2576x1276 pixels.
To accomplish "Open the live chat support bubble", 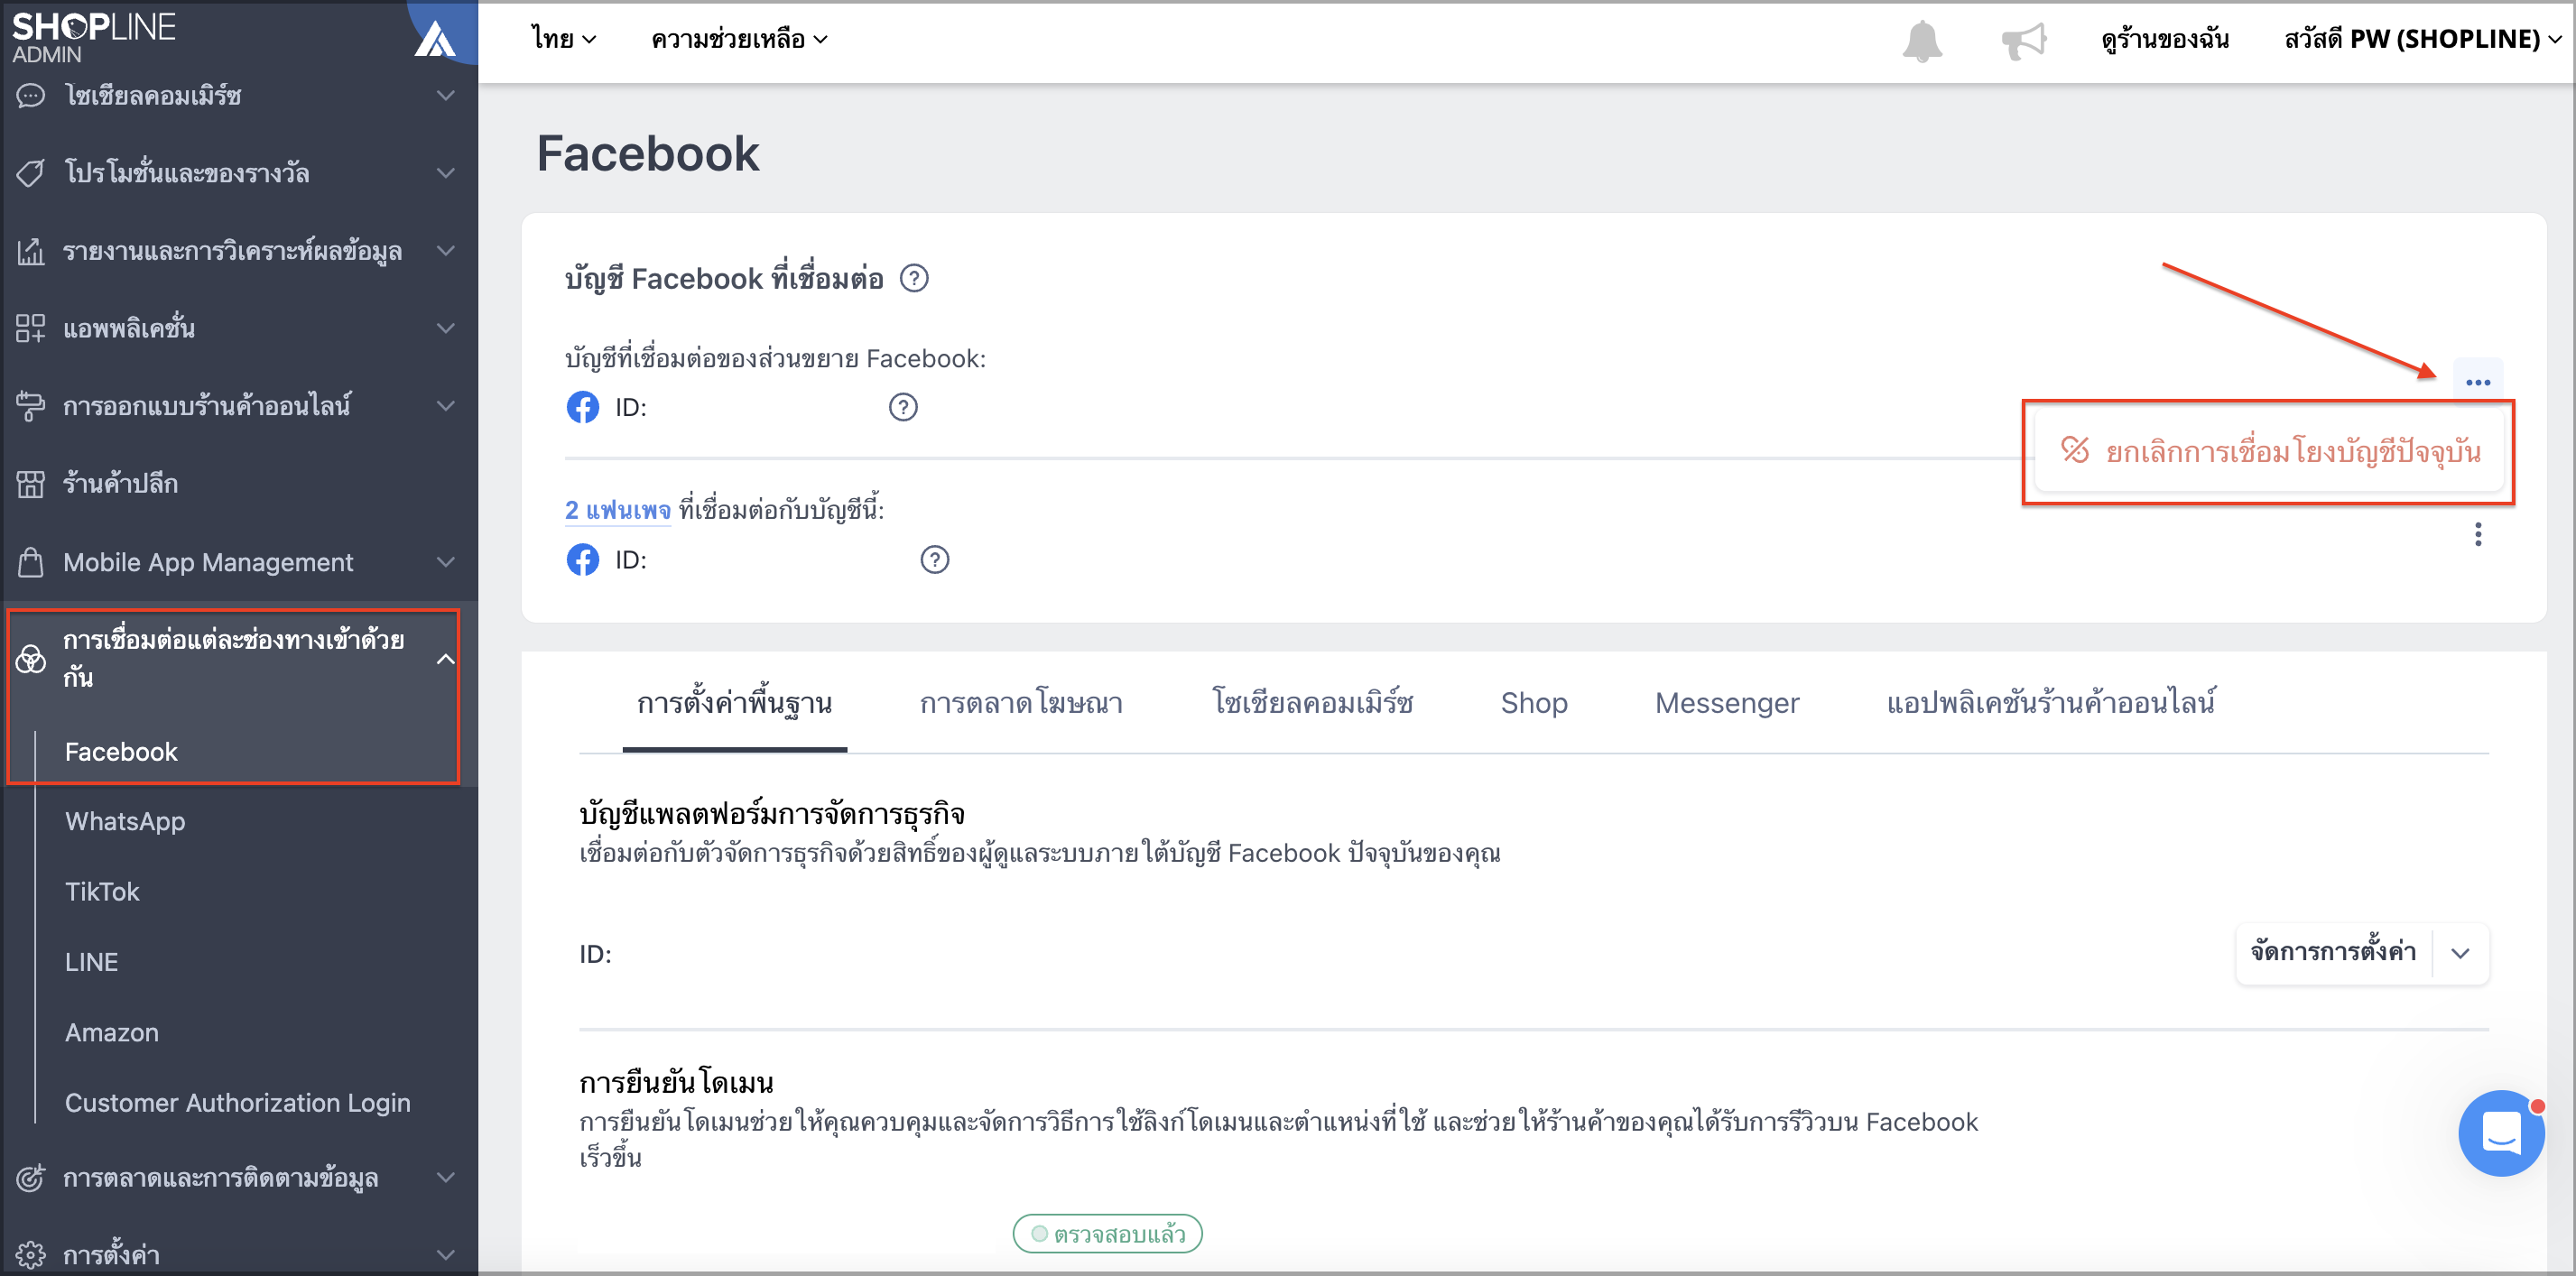I will click(2501, 1133).
